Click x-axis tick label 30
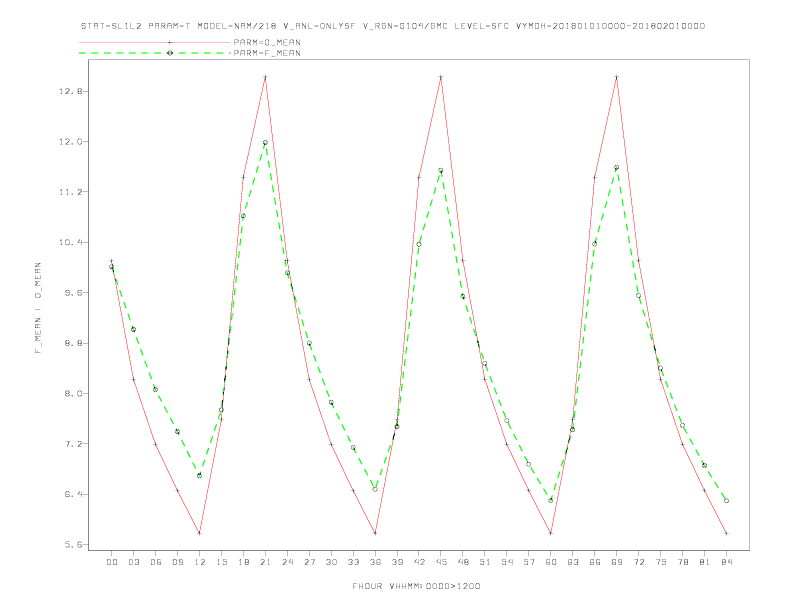Viewport: 792px width, 612px height. [x=331, y=562]
